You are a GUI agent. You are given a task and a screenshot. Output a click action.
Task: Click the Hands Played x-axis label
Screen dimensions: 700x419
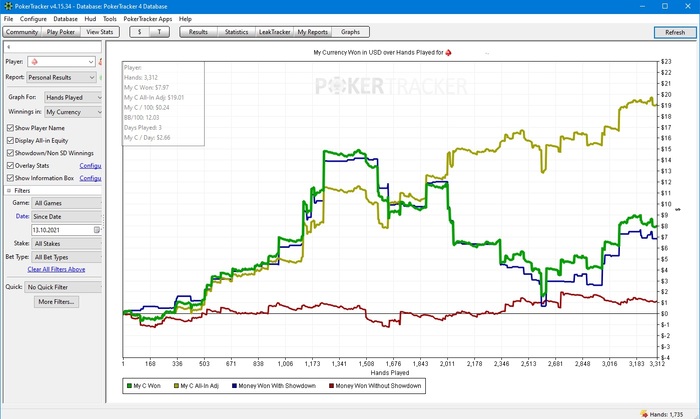coord(390,373)
